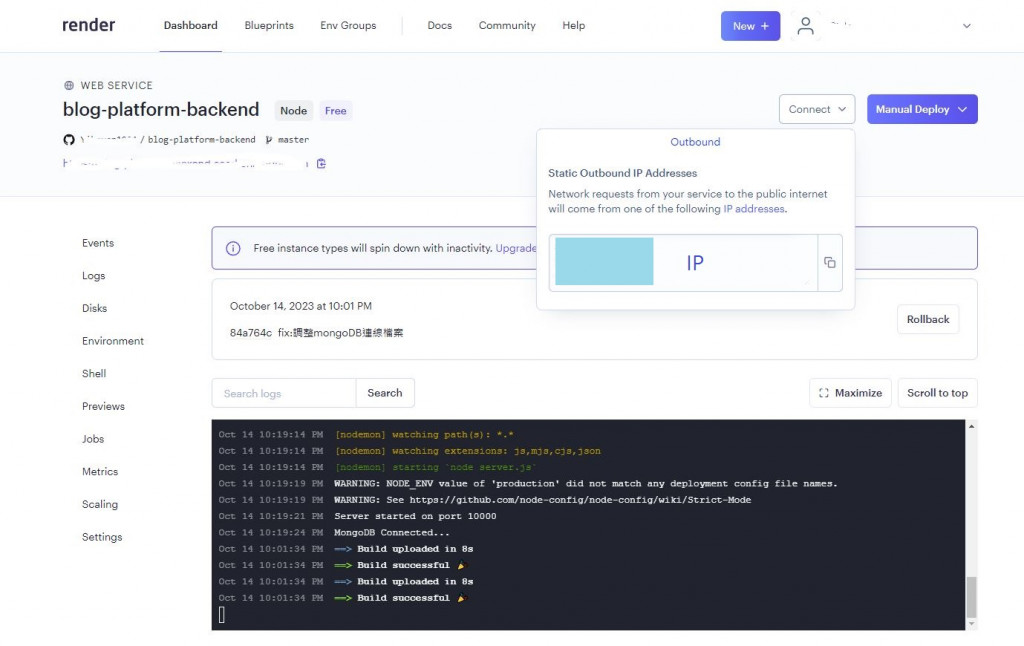
Task: Open Metrics in the sidebar
Action: [100, 472]
